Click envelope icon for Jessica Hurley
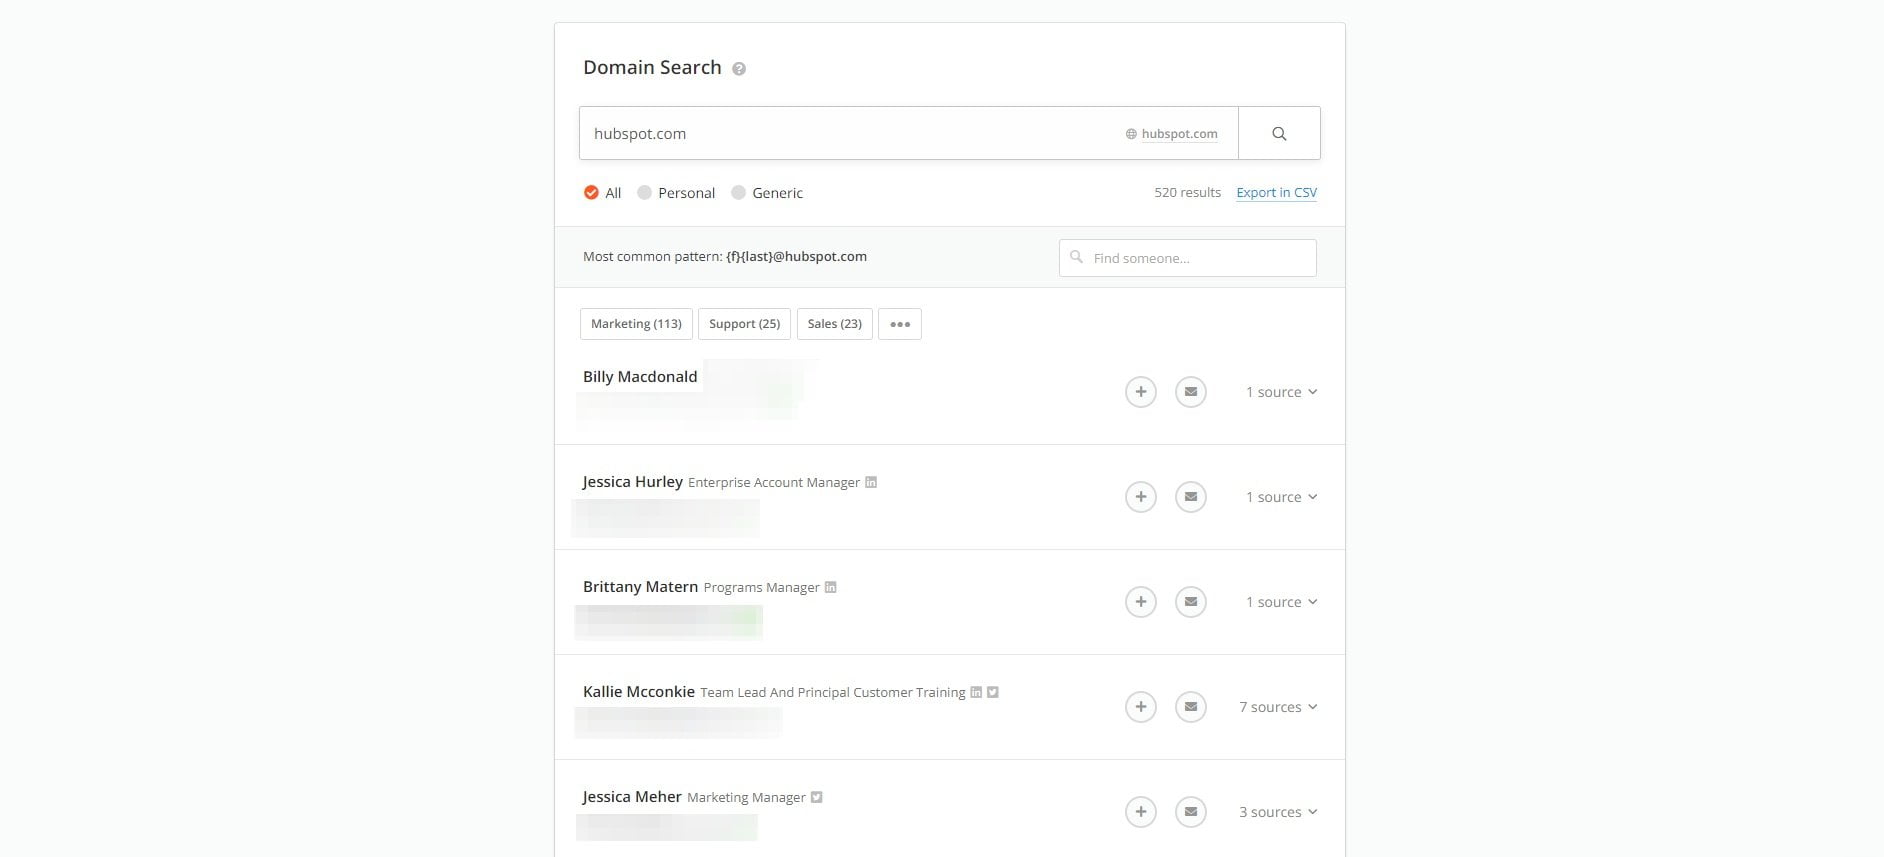 point(1191,497)
